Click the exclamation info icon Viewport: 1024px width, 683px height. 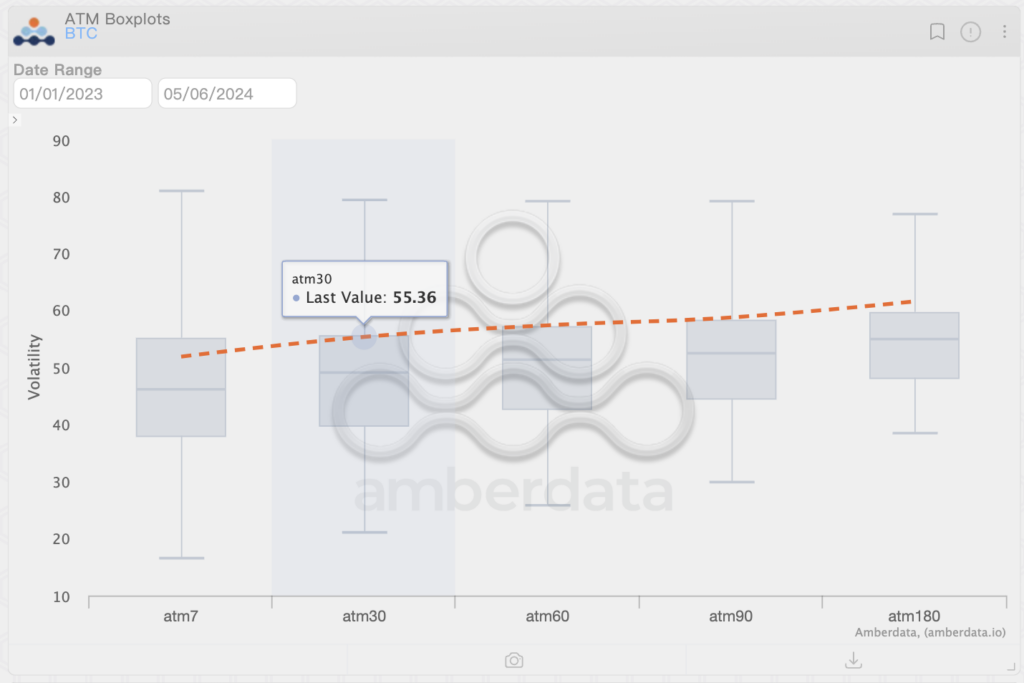(971, 32)
